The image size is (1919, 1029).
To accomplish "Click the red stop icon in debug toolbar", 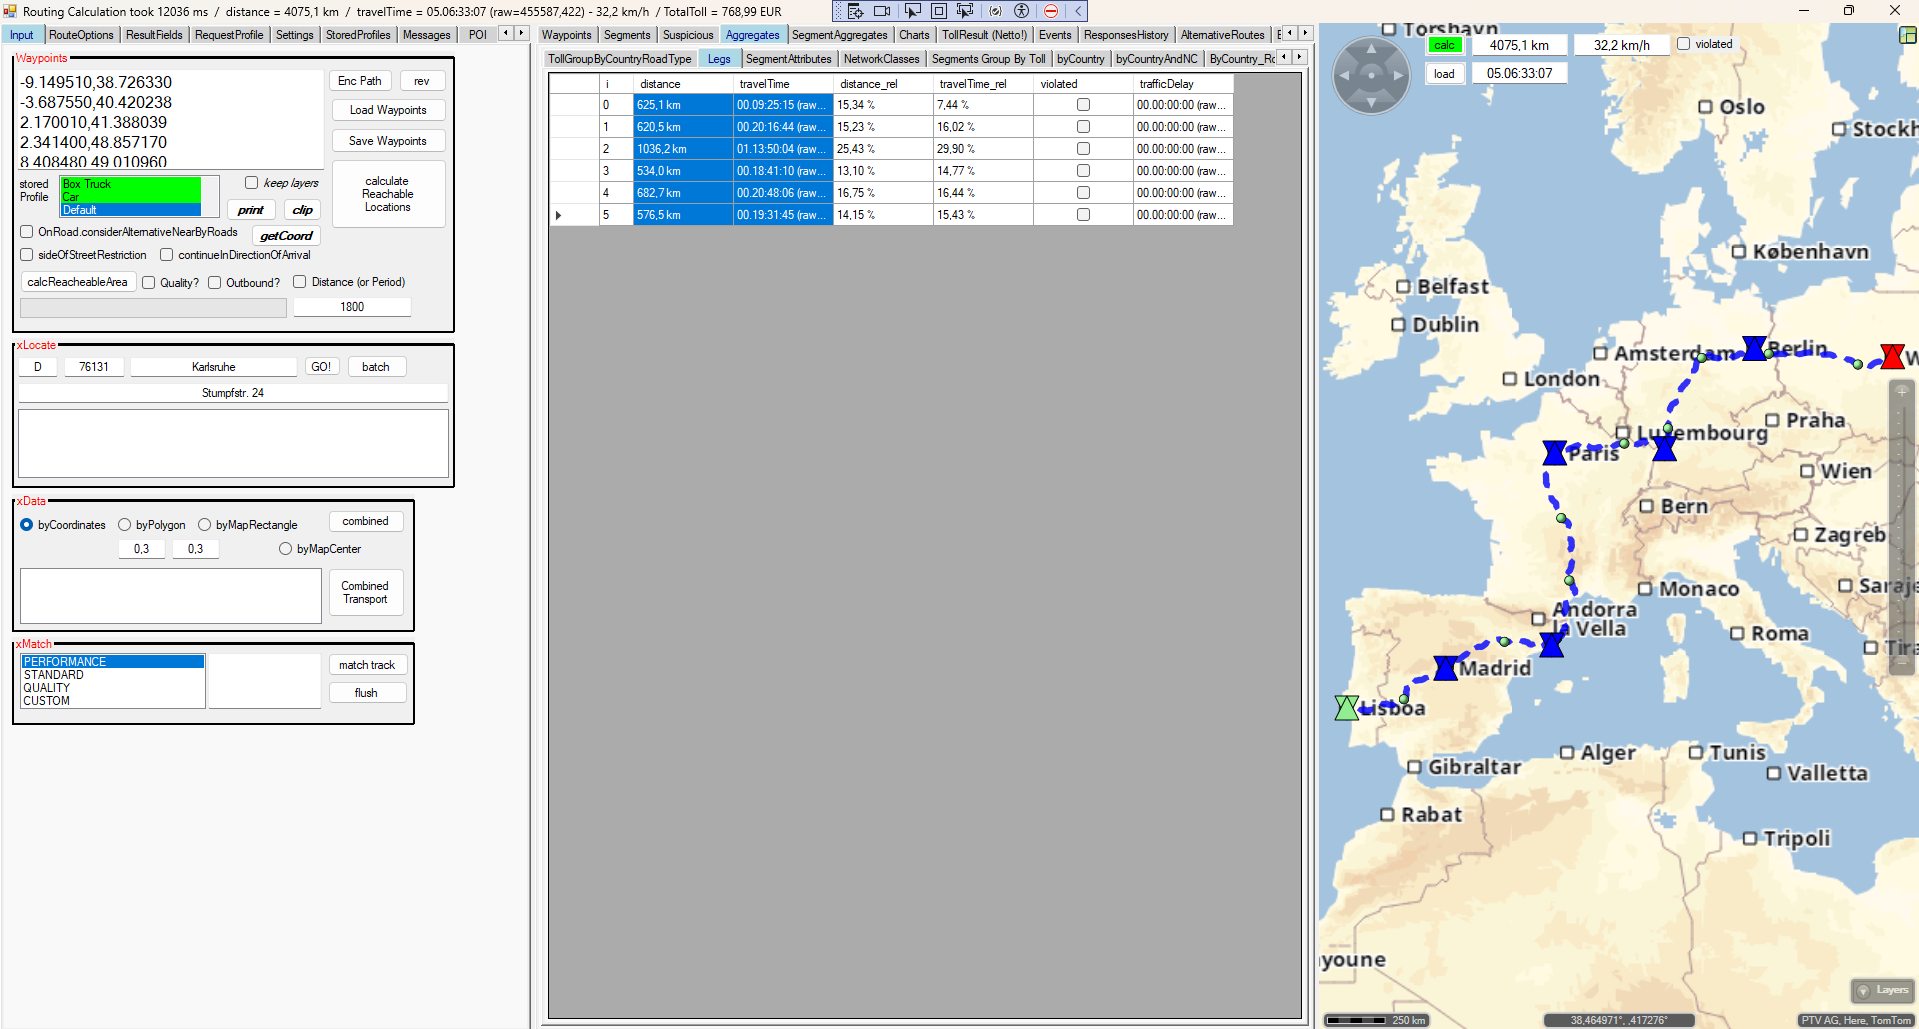I will click(x=1050, y=11).
